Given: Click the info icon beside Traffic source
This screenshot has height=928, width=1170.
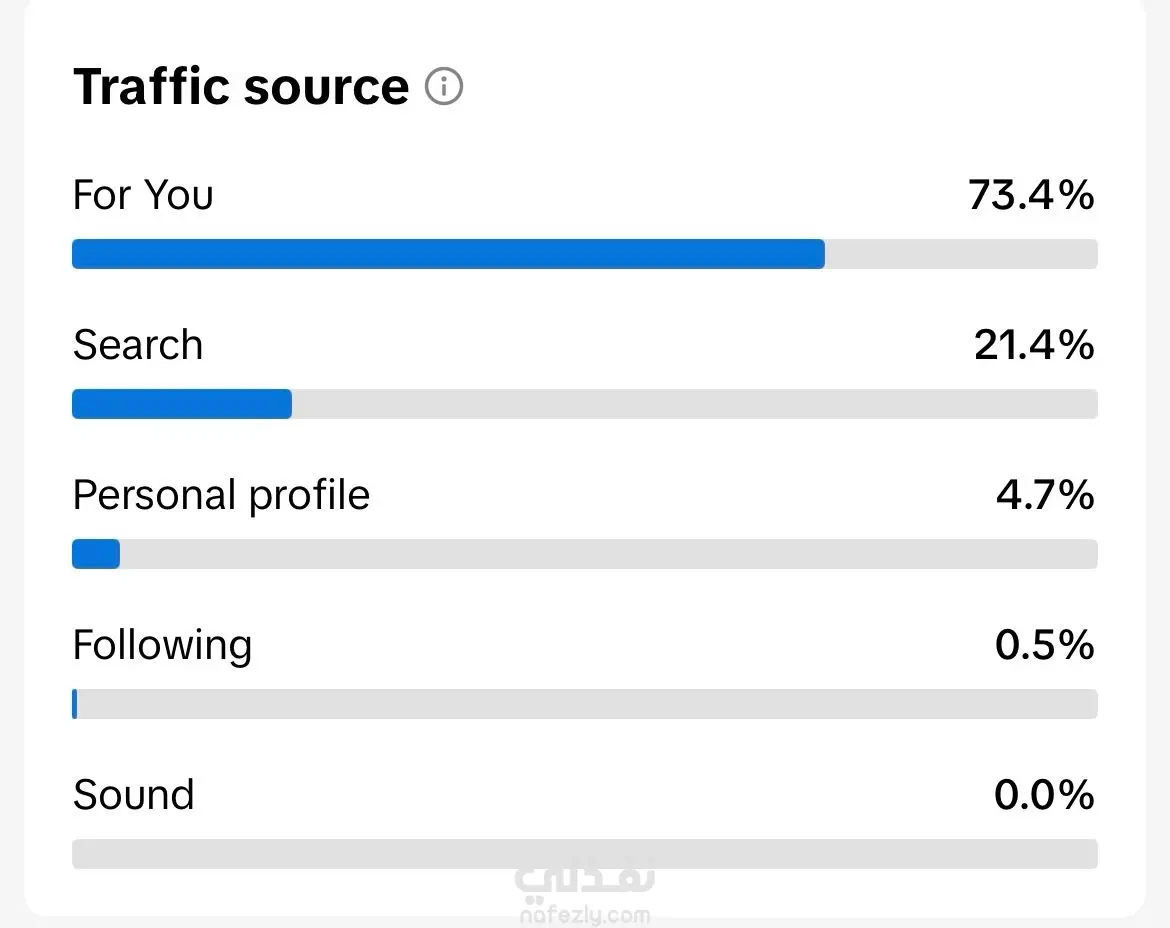Looking at the screenshot, I should 444,87.
